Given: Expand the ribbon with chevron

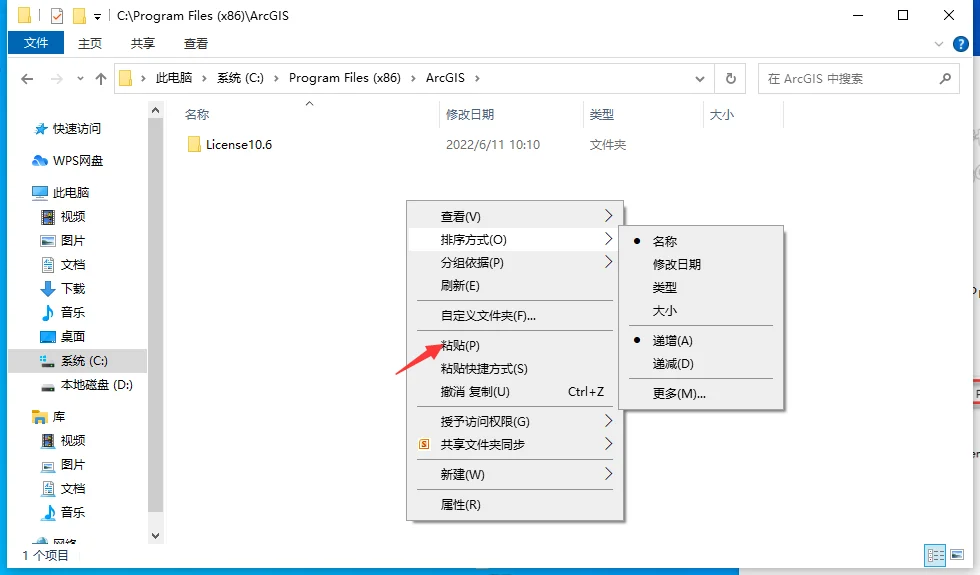Looking at the screenshot, I should (938, 44).
